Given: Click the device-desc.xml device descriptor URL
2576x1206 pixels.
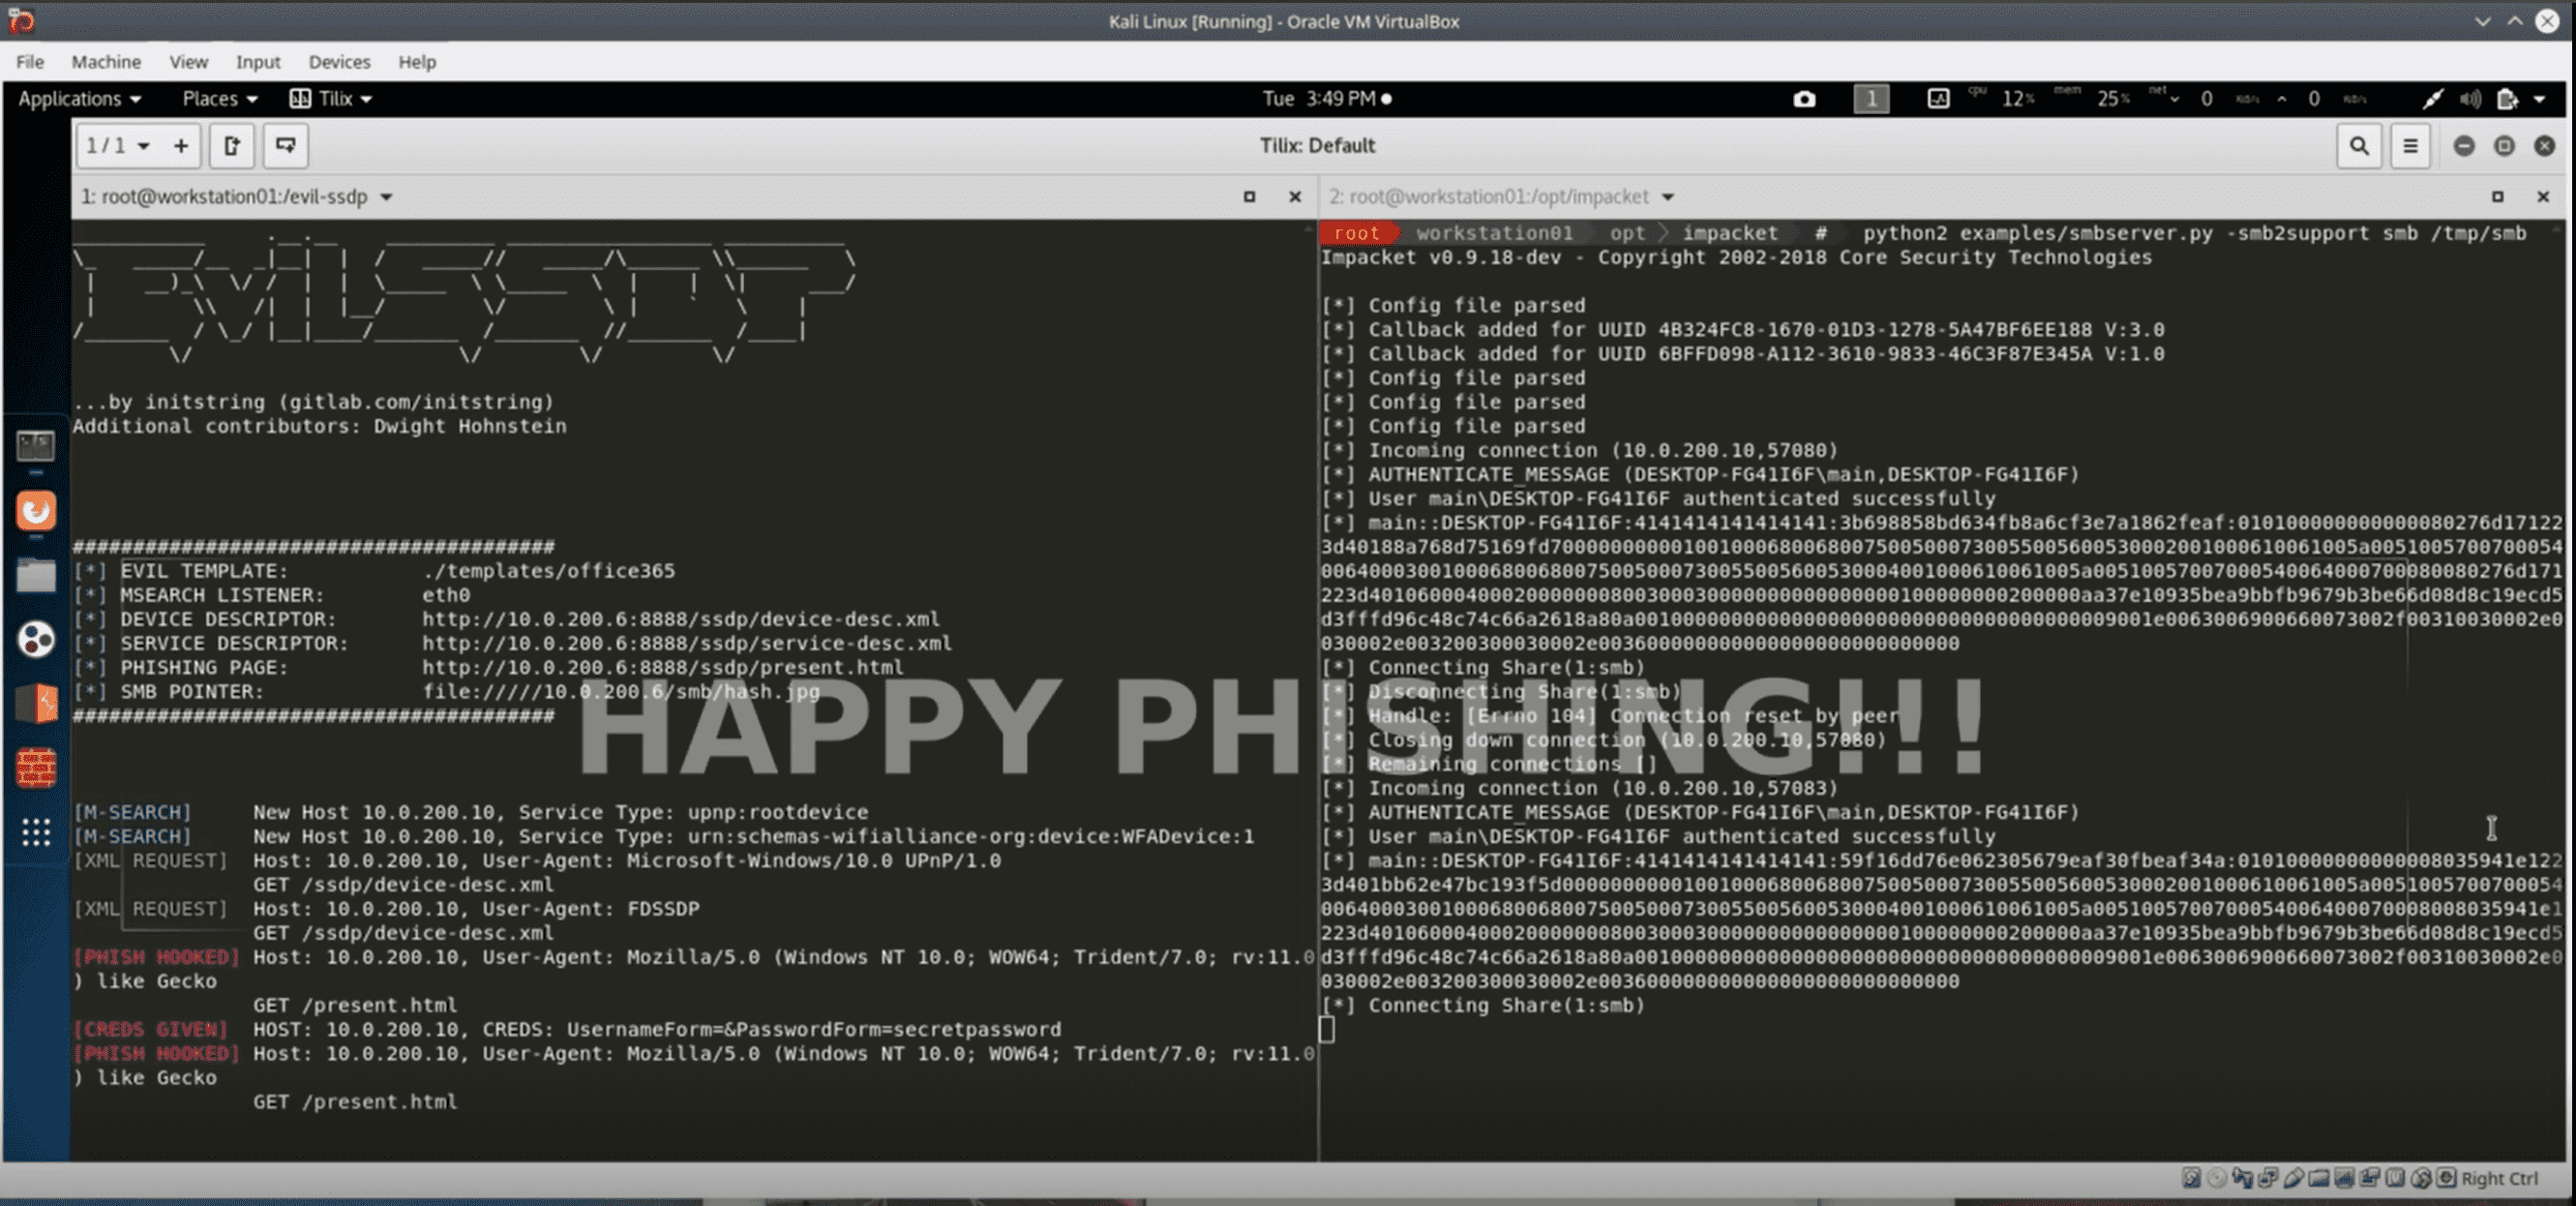Looking at the screenshot, I should click(680, 620).
